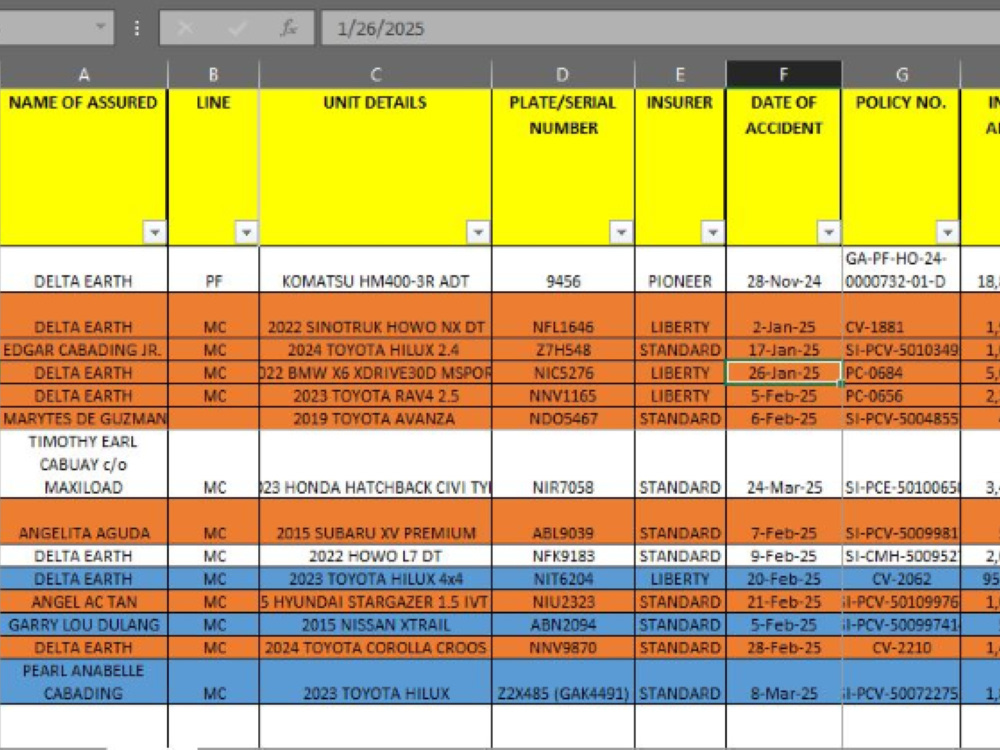Select the 21-Feb-25 date cell
Viewport: 1000px width, 750px height.
[x=784, y=601]
